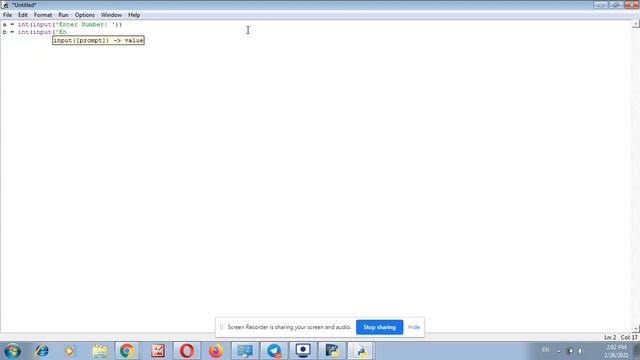Open the clock showing 2:02 PM
Viewport: 640px width, 360px height.
616,351
